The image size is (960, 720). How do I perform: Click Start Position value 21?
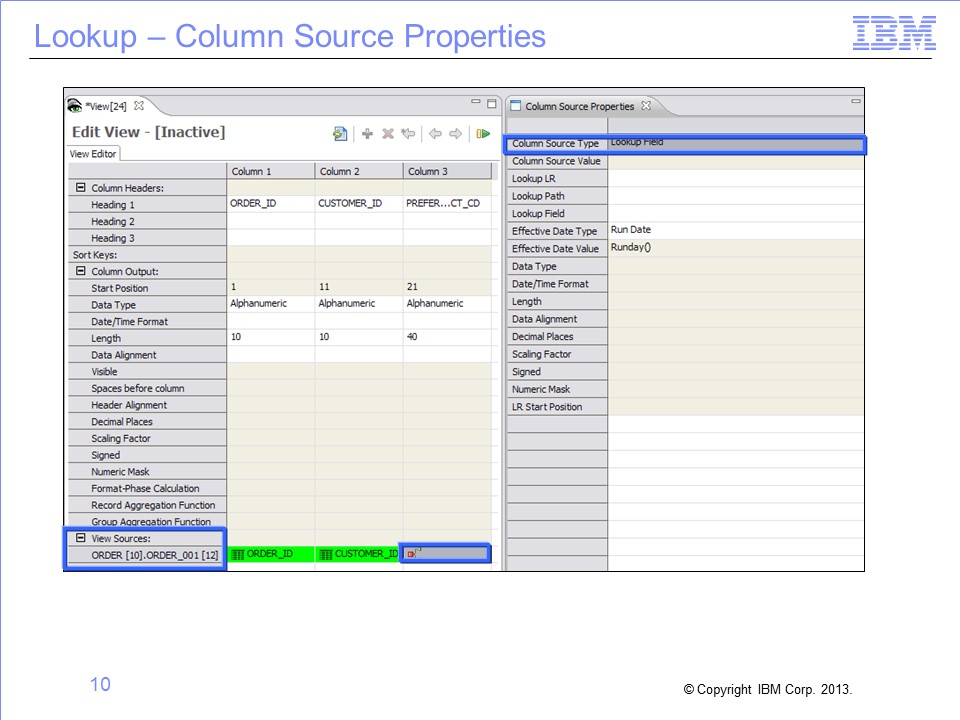click(447, 287)
